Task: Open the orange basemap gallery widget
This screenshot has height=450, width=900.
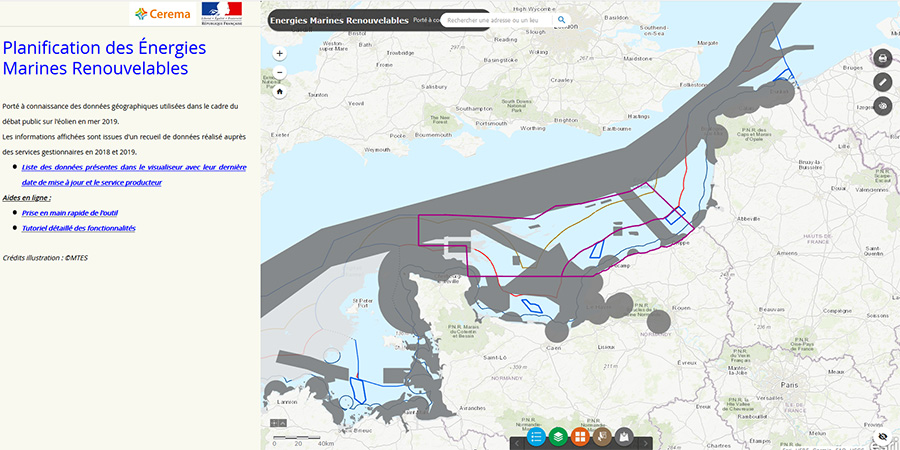Action: coord(580,437)
